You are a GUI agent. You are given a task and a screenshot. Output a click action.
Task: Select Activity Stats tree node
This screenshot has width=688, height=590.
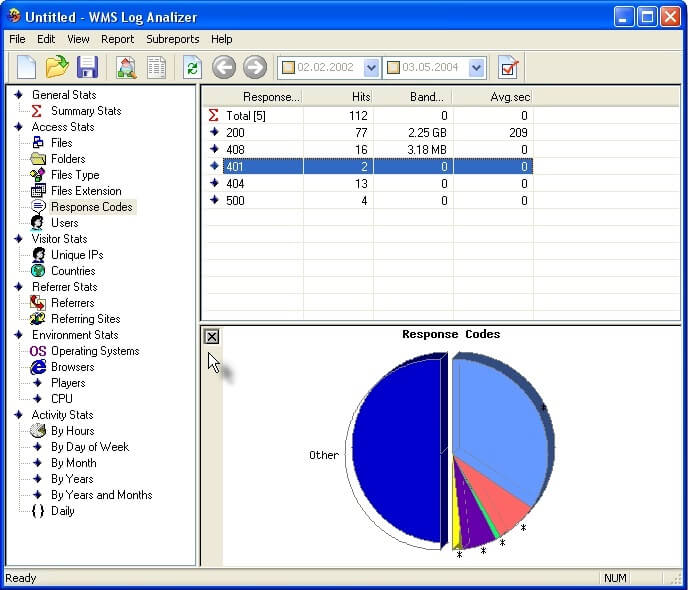click(x=62, y=415)
